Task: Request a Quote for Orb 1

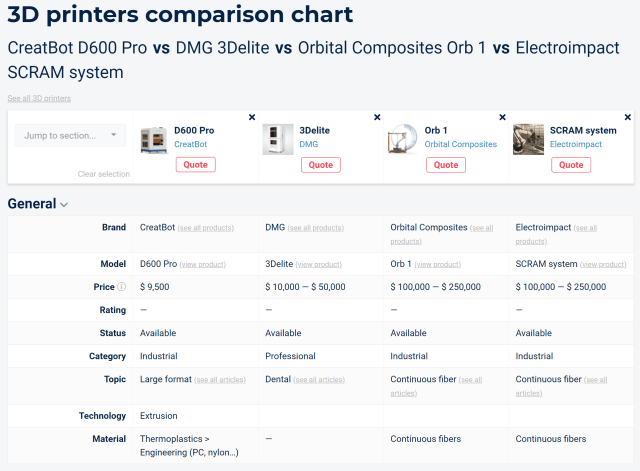Action: click(x=446, y=165)
